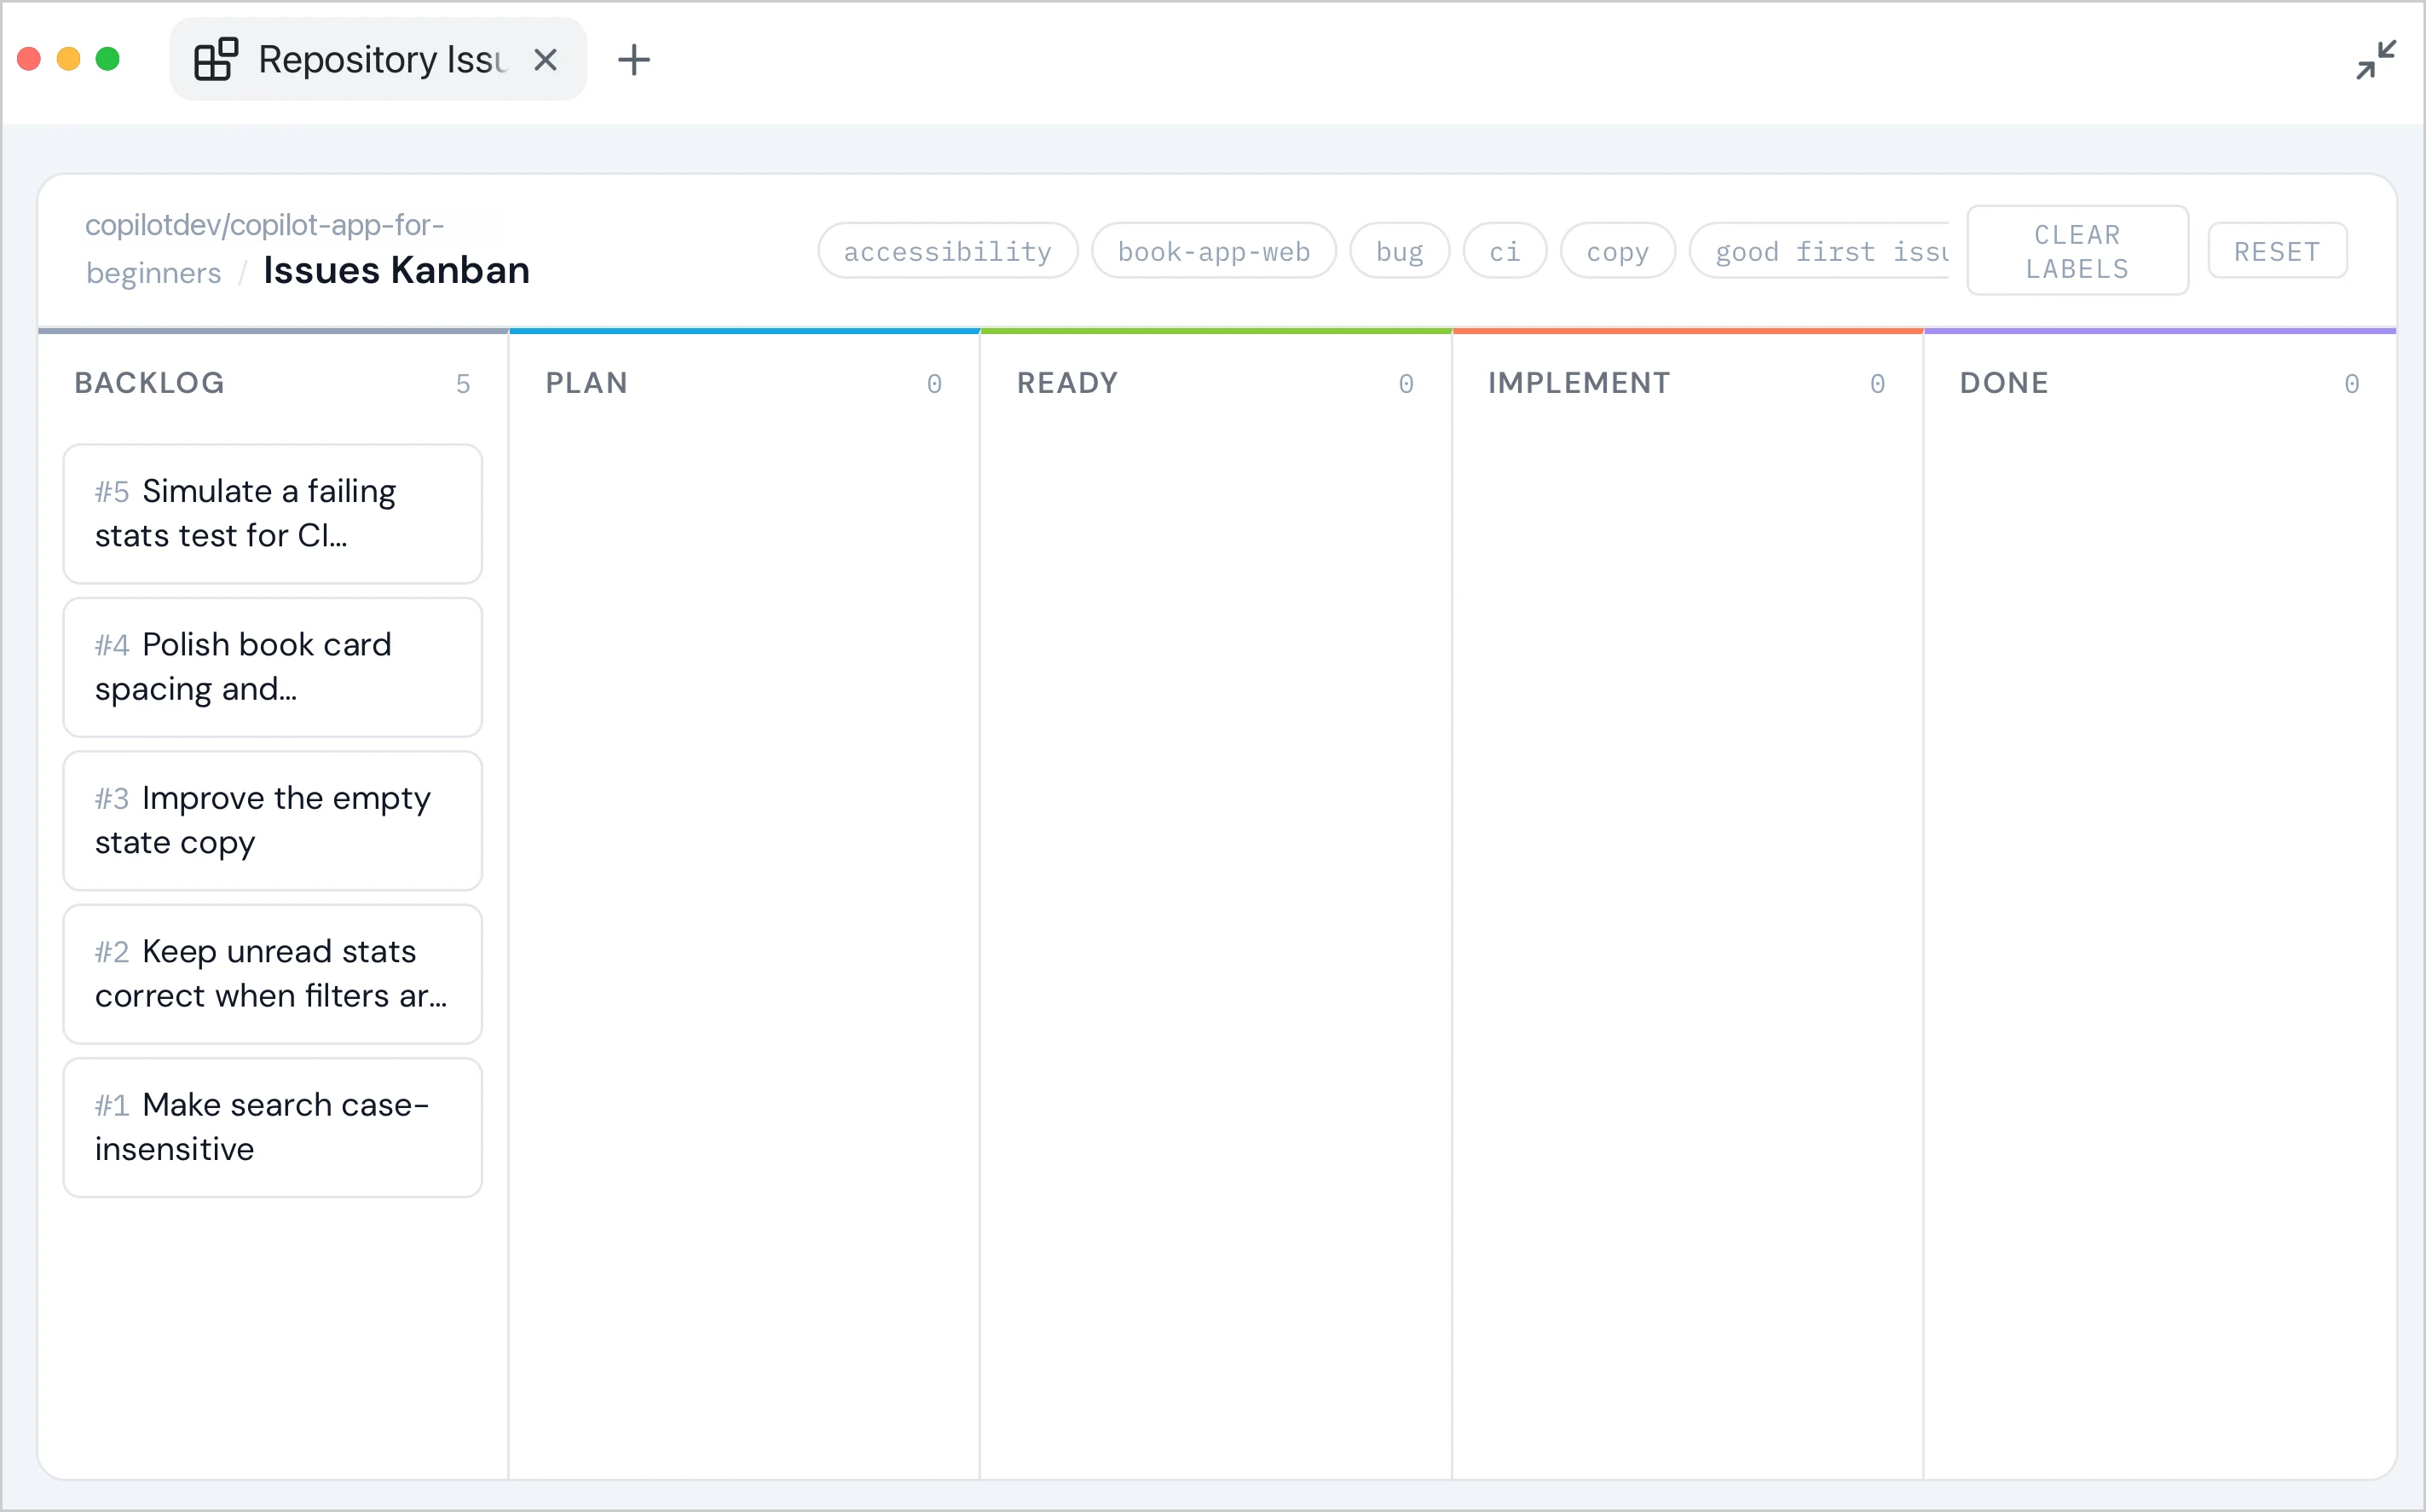Toggle the ci label filter
The width and height of the screenshot is (2426, 1512).
coord(1504,251)
